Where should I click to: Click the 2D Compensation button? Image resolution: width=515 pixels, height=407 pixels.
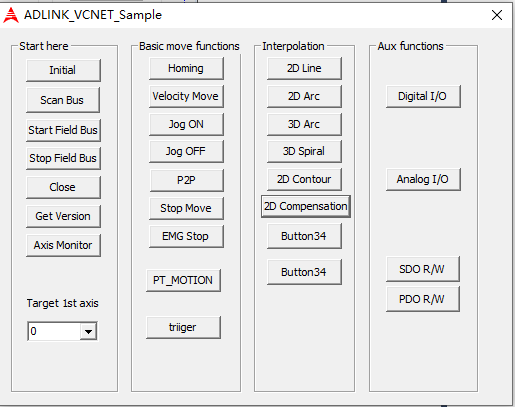(306, 206)
